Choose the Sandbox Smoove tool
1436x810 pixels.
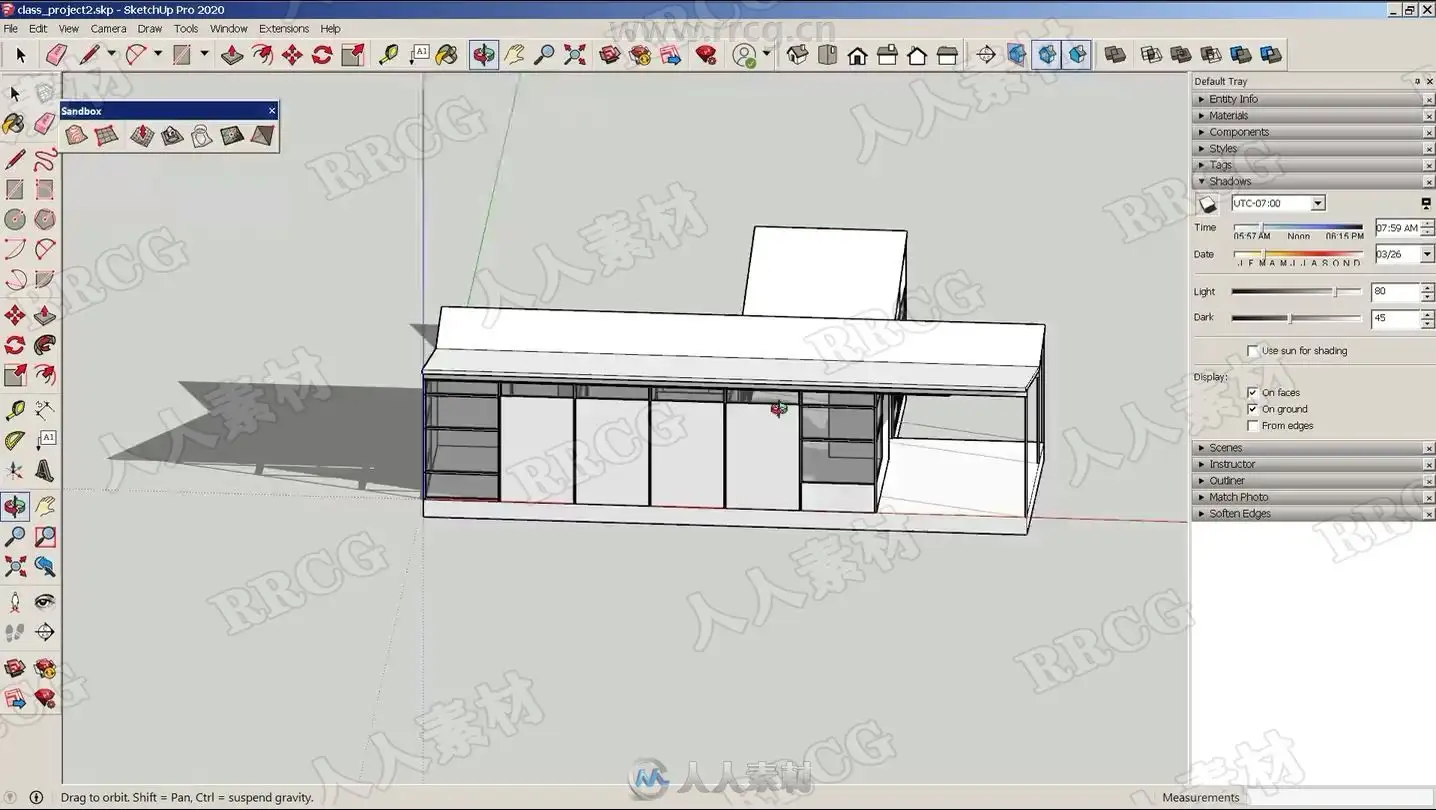click(x=141, y=135)
